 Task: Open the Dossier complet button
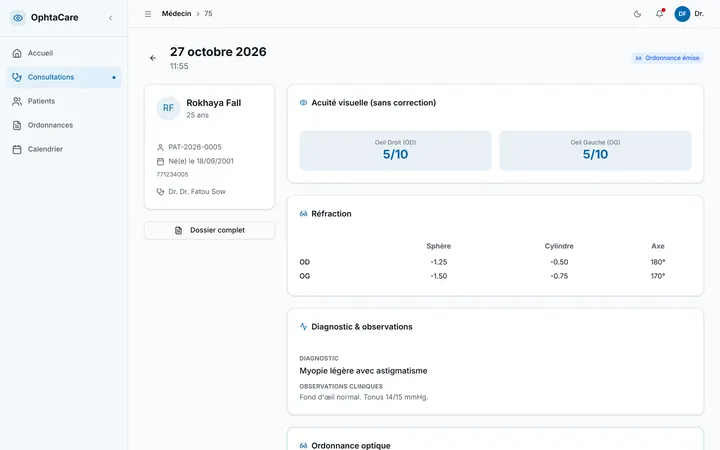(x=209, y=230)
